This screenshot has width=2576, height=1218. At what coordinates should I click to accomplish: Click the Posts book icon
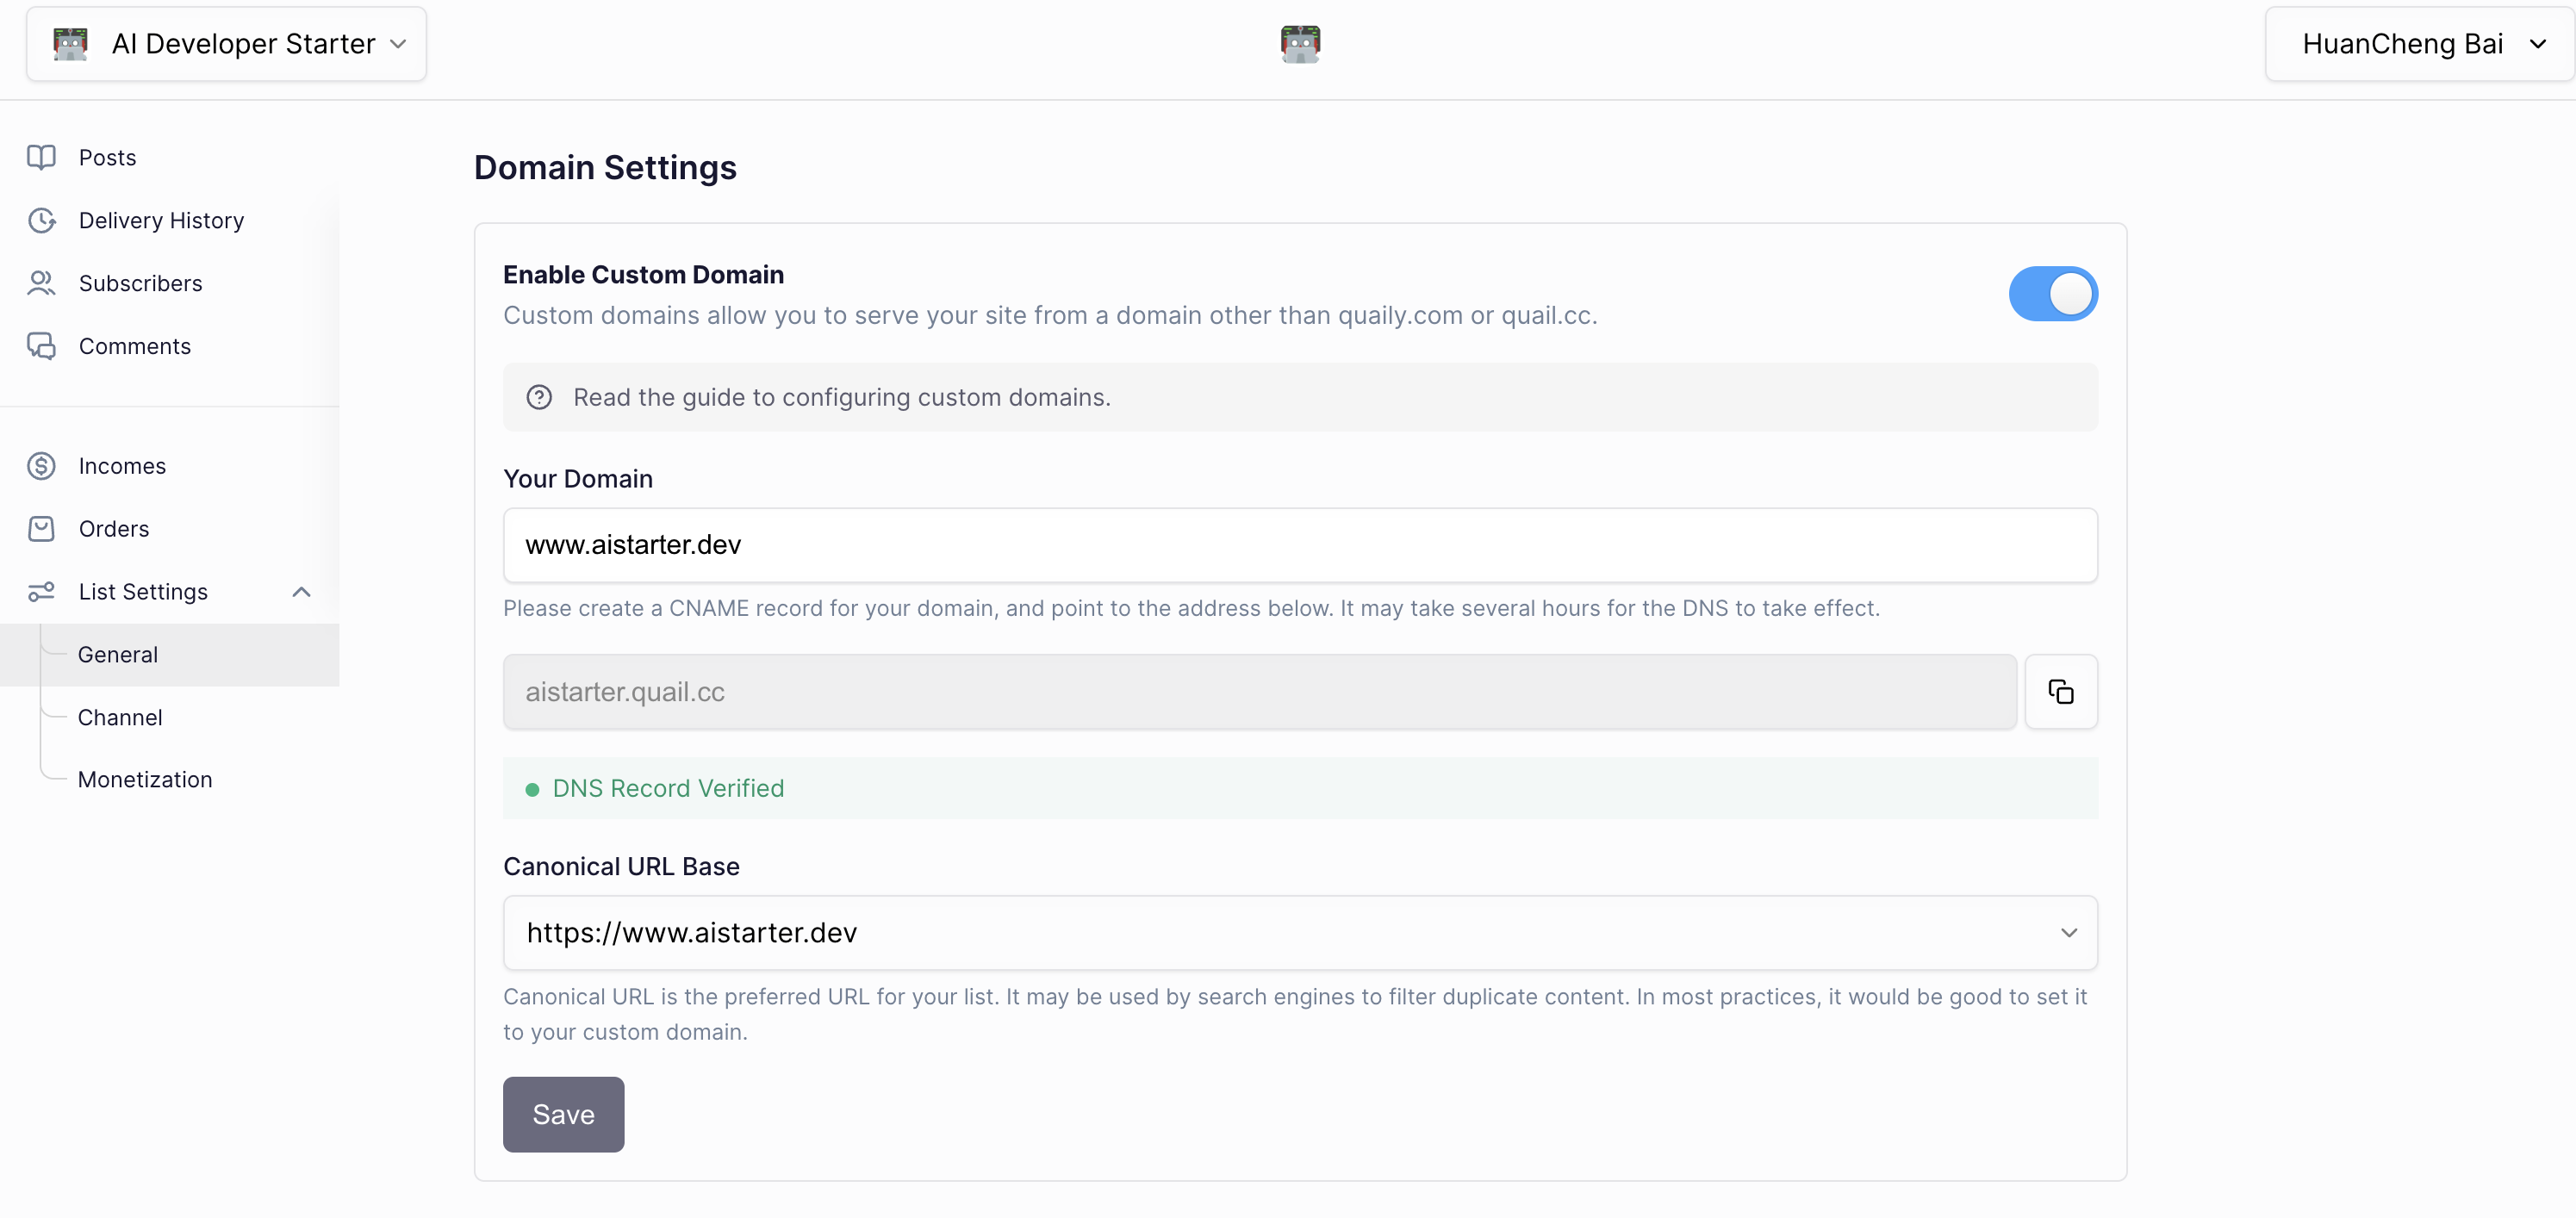[x=41, y=157]
